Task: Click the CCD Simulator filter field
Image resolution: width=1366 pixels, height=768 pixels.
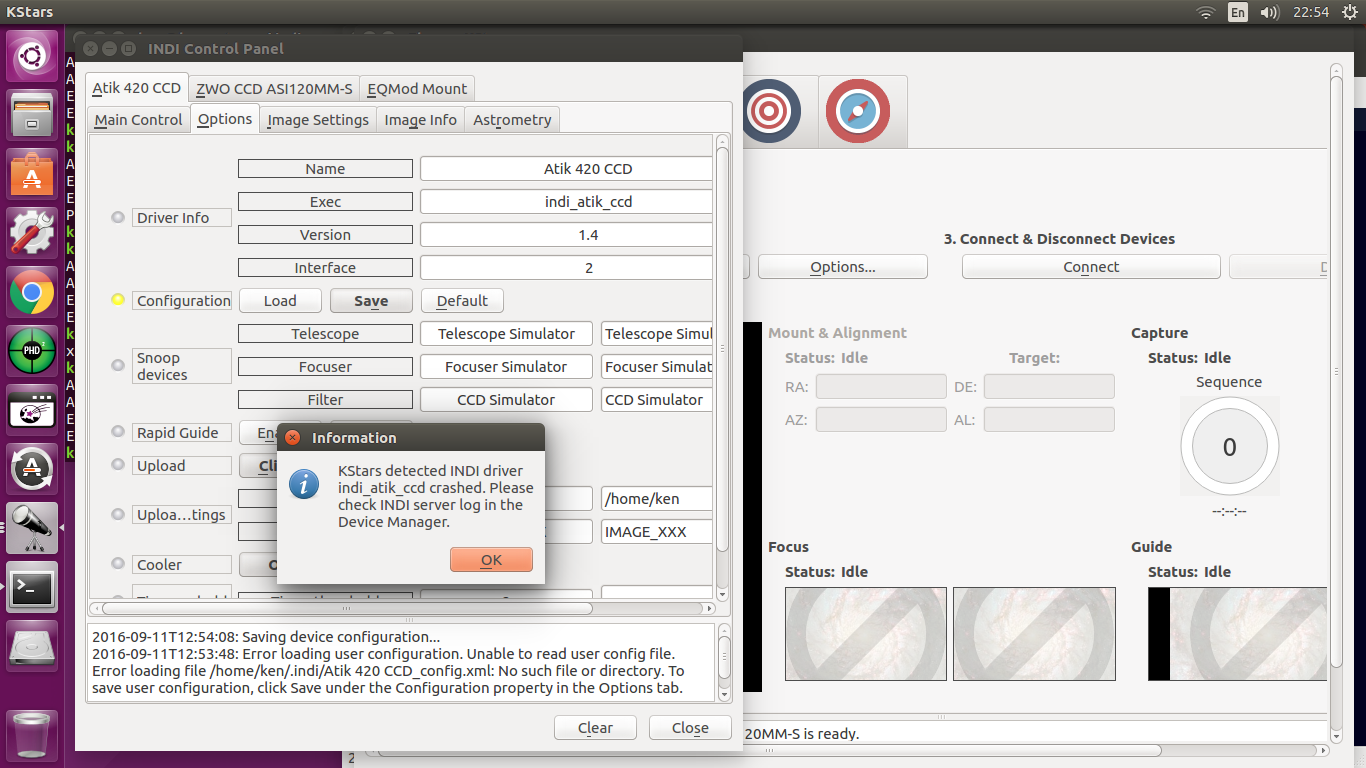Action: tap(506, 400)
